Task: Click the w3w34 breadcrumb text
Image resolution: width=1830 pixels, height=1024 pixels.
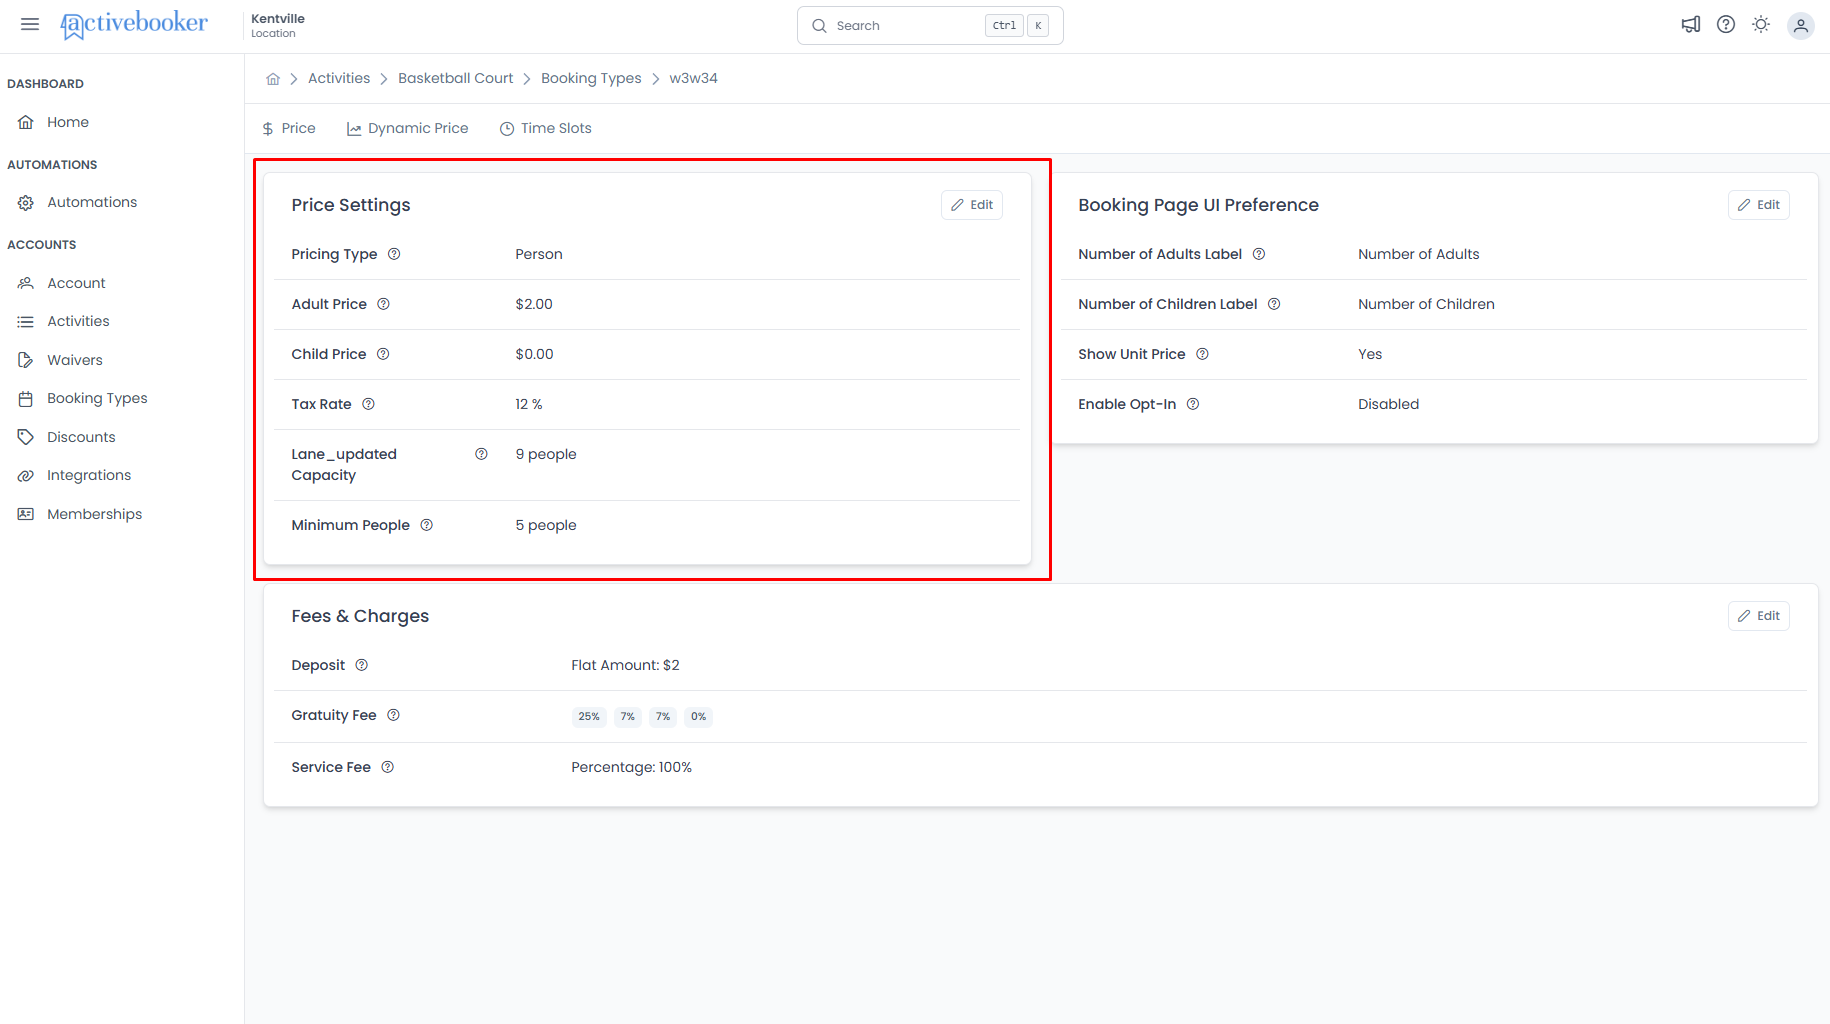Action: (x=693, y=78)
